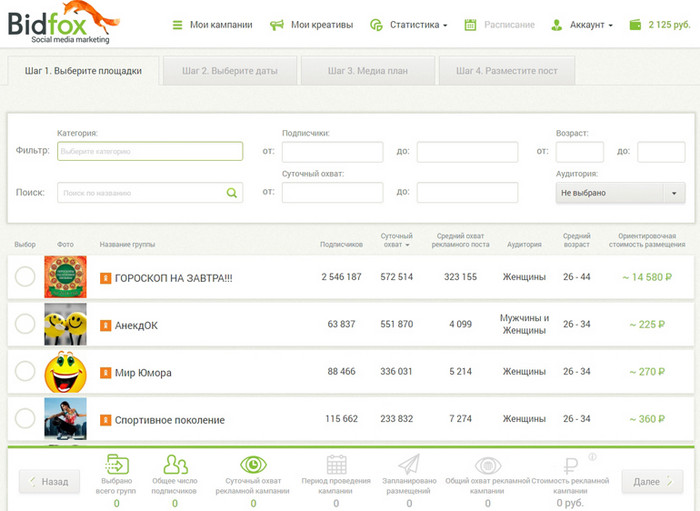Click the total subscribers people icon
Screen dimensions: 700x511
point(176,464)
